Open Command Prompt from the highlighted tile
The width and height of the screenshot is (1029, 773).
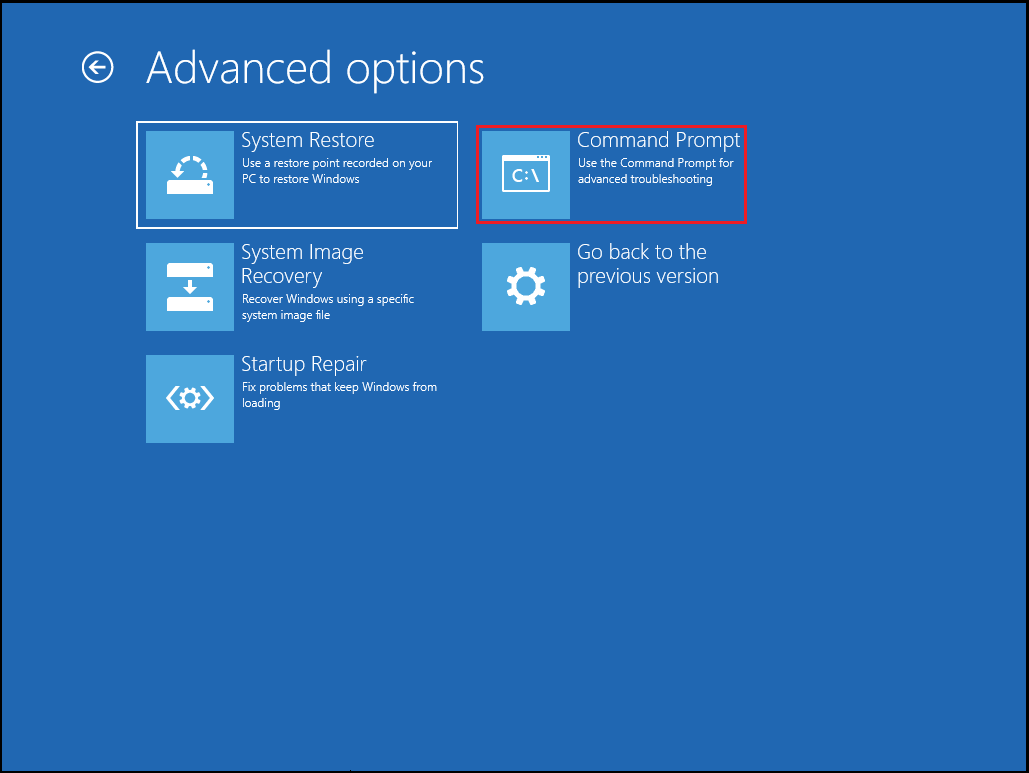[x=611, y=174]
